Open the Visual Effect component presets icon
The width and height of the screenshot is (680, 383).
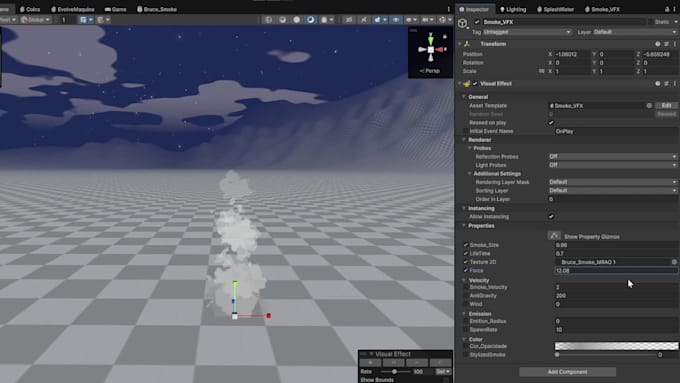click(667, 84)
